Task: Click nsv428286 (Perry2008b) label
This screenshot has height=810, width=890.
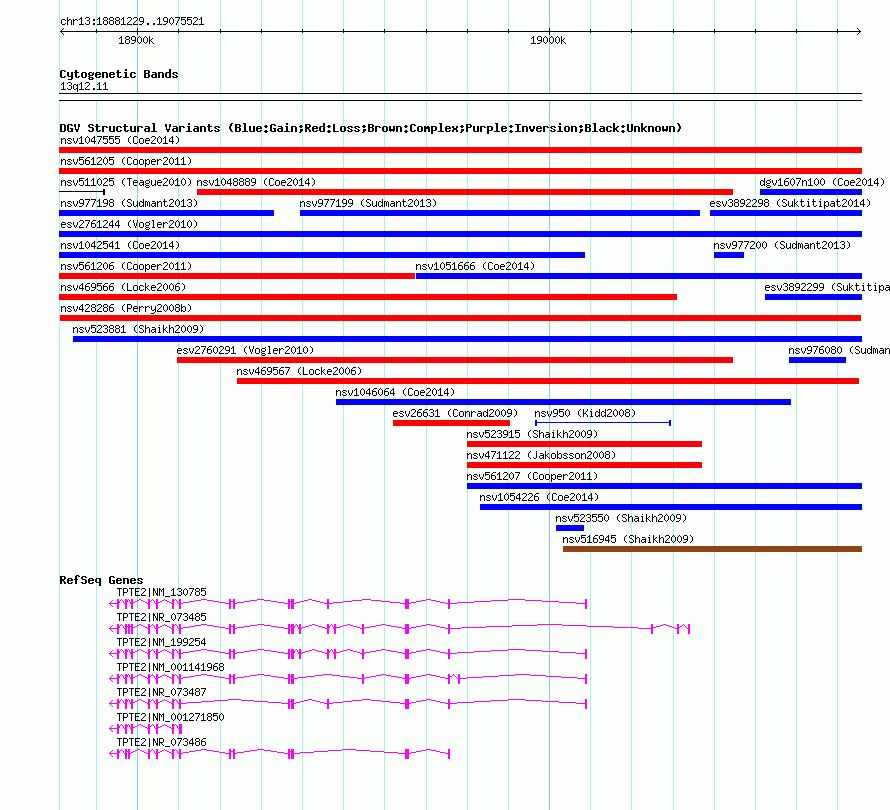Action: [x=126, y=308]
